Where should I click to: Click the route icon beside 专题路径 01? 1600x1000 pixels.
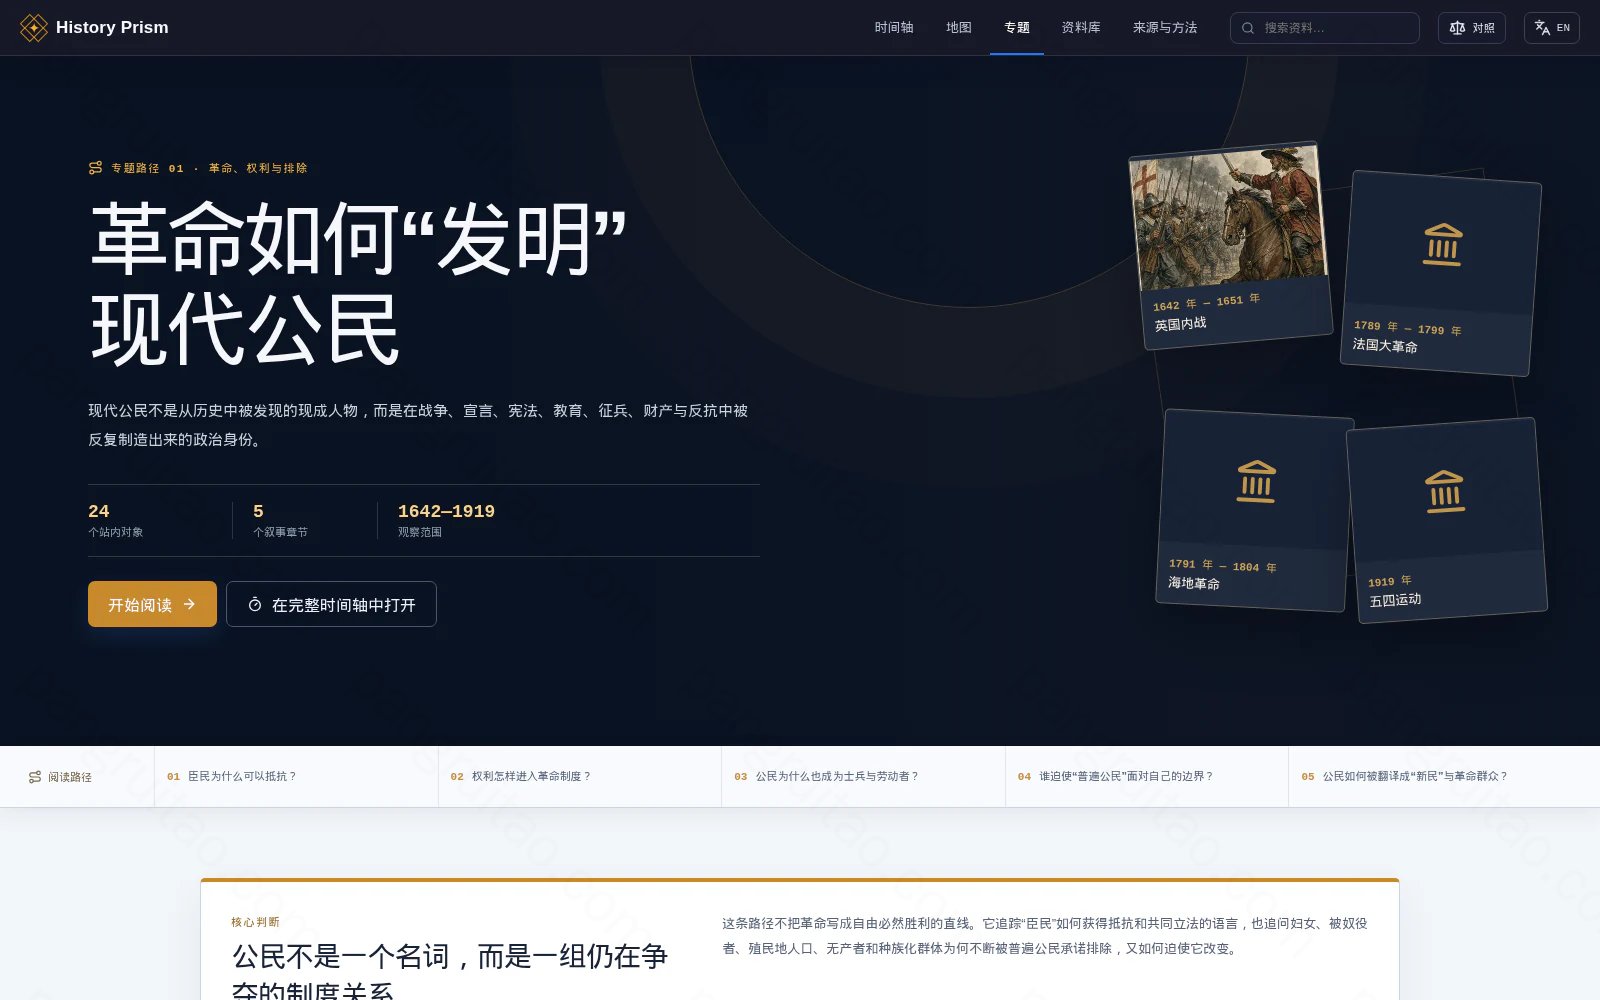pyautogui.click(x=96, y=168)
